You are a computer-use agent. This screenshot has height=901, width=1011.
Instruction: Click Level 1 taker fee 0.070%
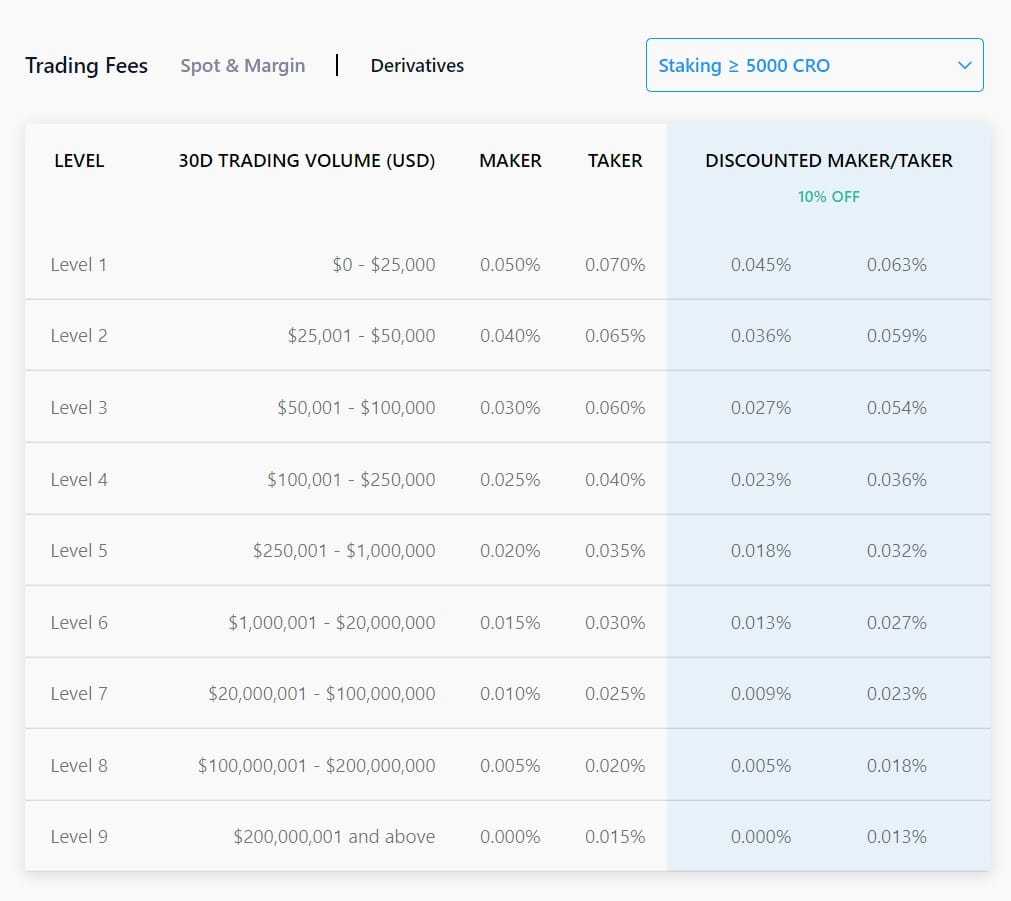coord(615,264)
